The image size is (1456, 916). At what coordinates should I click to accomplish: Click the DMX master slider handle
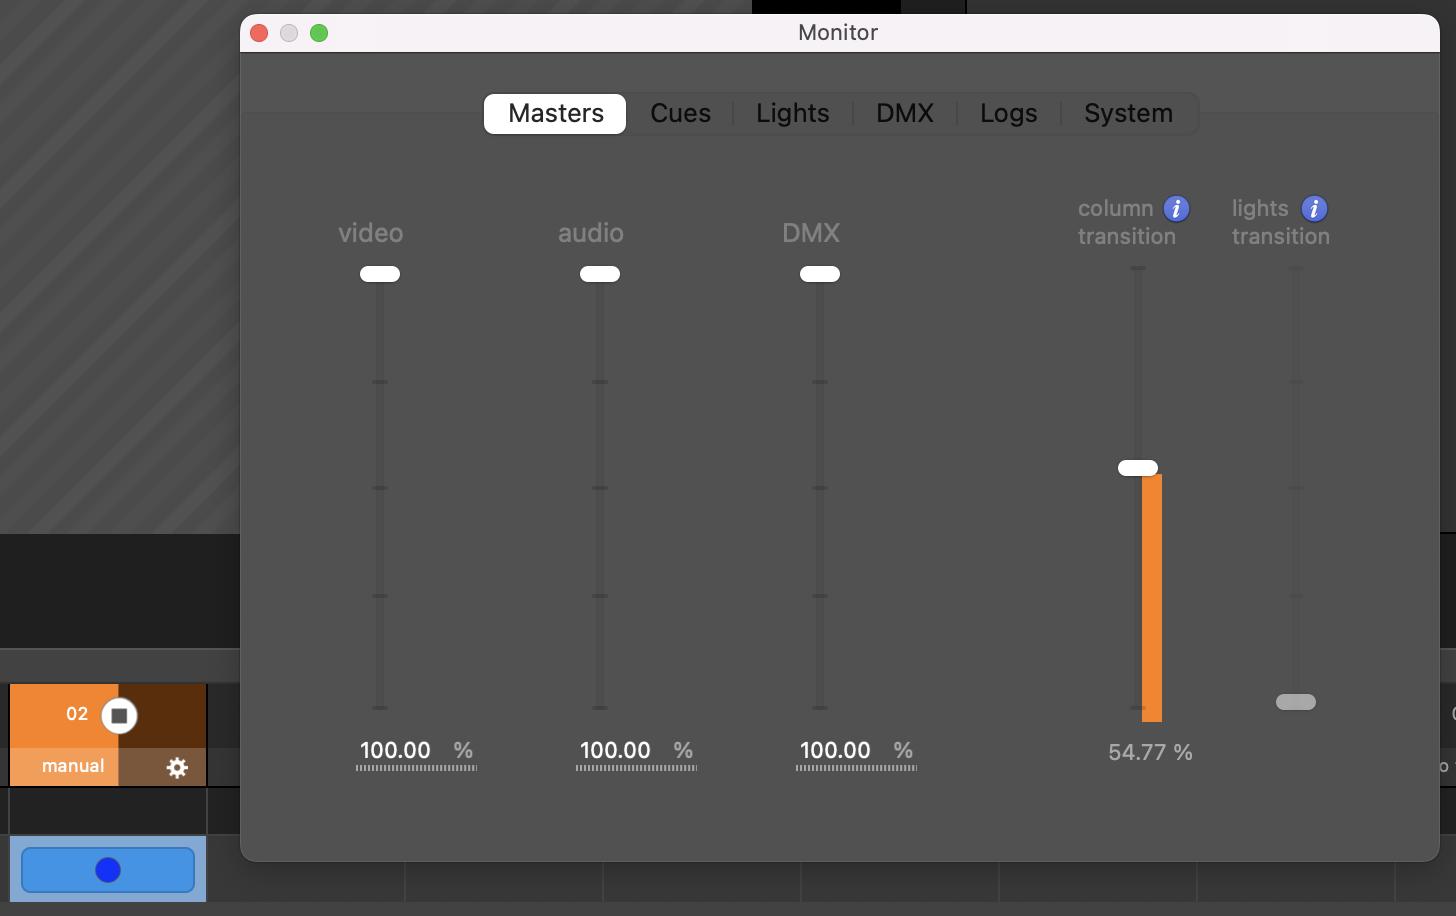820,274
